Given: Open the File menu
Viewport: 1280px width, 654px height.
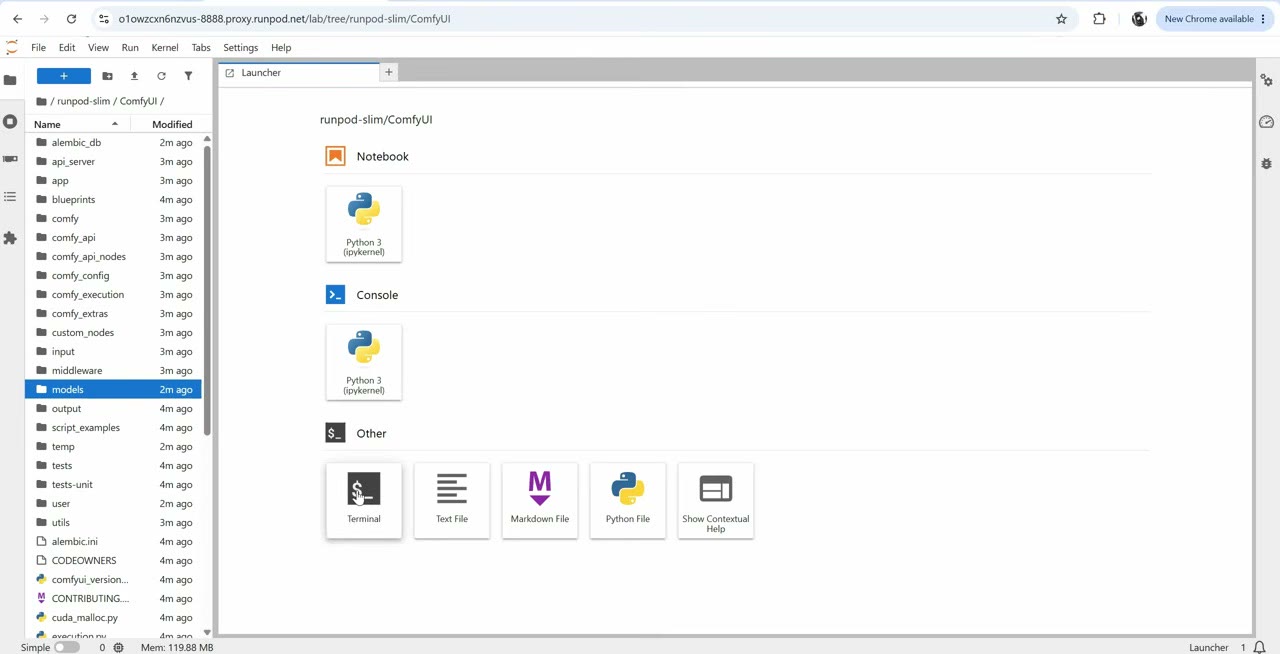Looking at the screenshot, I should click(38, 47).
